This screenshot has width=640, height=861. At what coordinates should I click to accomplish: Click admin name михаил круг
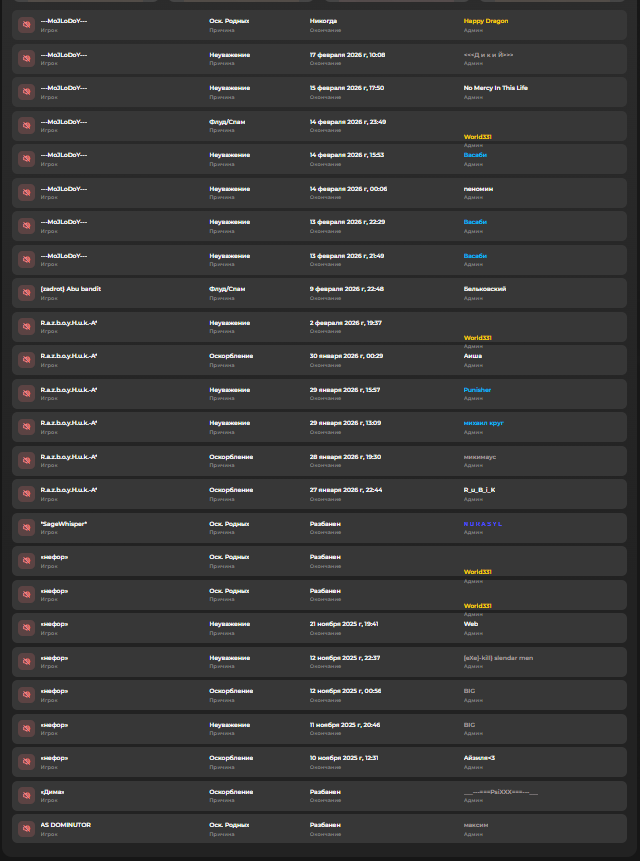pos(483,422)
